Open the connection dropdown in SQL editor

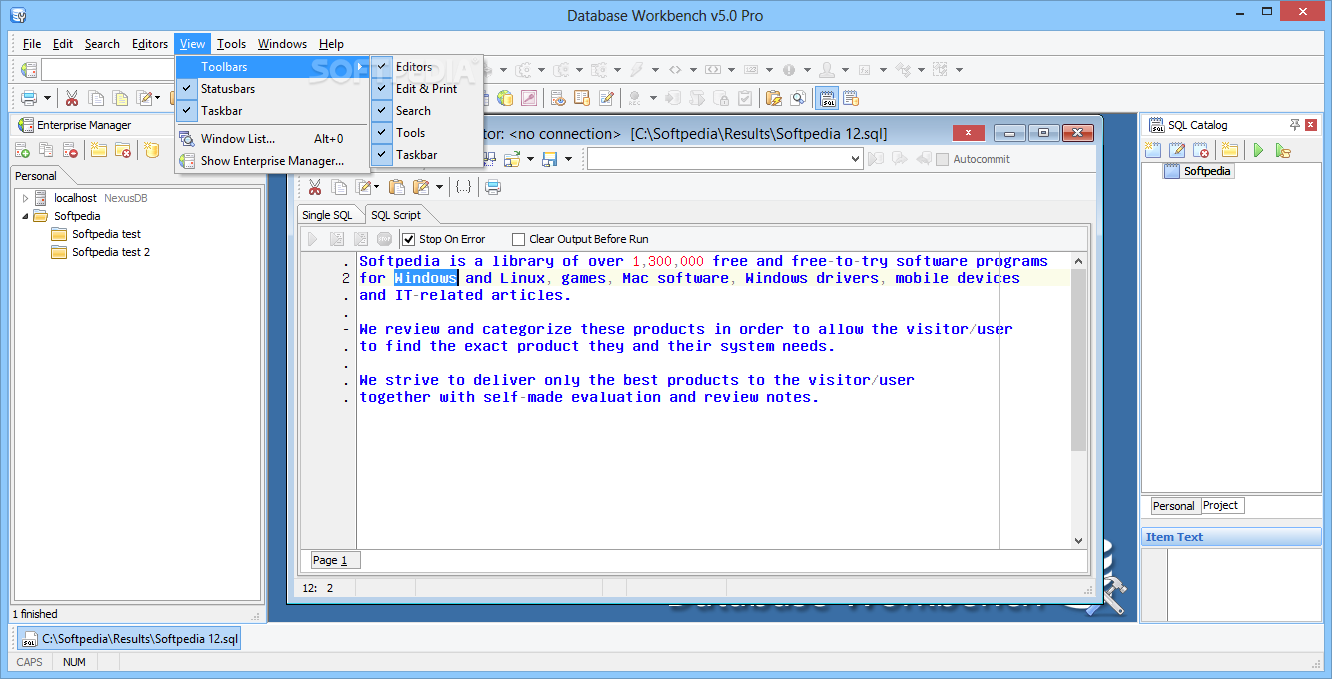pos(854,159)
